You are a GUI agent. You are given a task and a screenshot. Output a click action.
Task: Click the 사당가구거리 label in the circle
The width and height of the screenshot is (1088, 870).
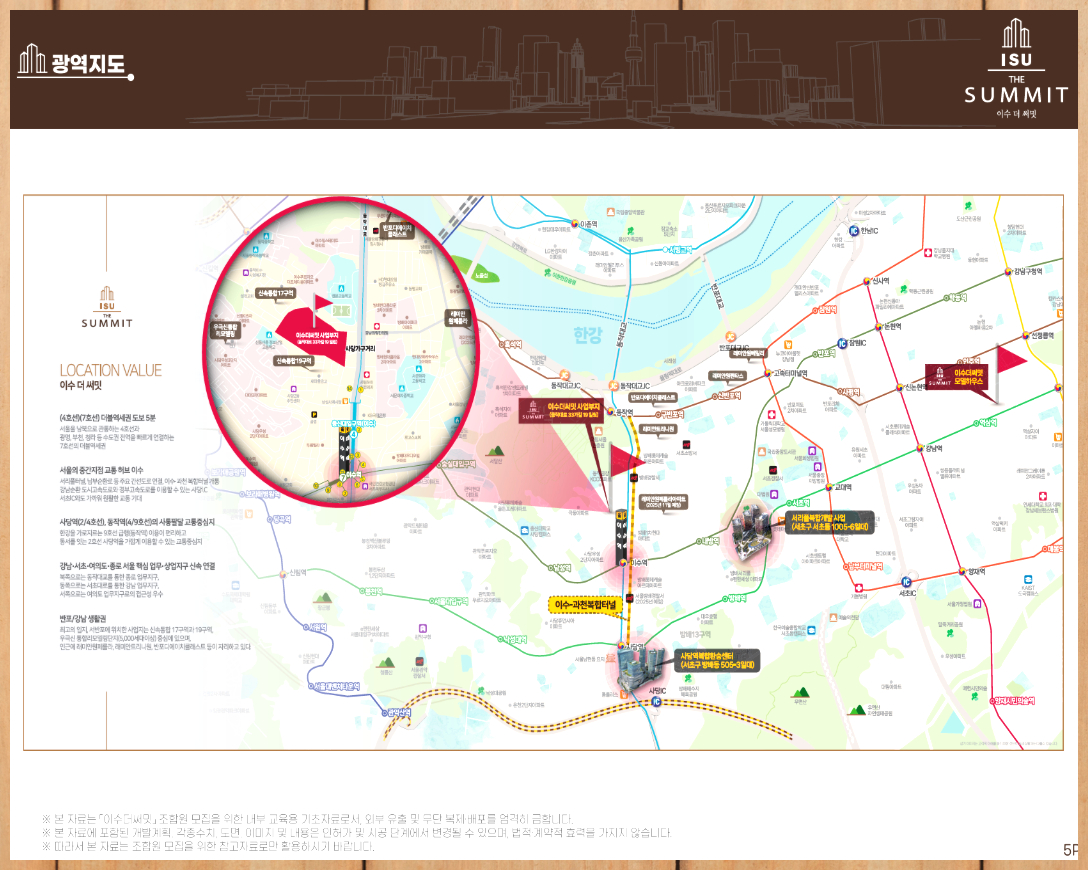(x=360, y=348)
